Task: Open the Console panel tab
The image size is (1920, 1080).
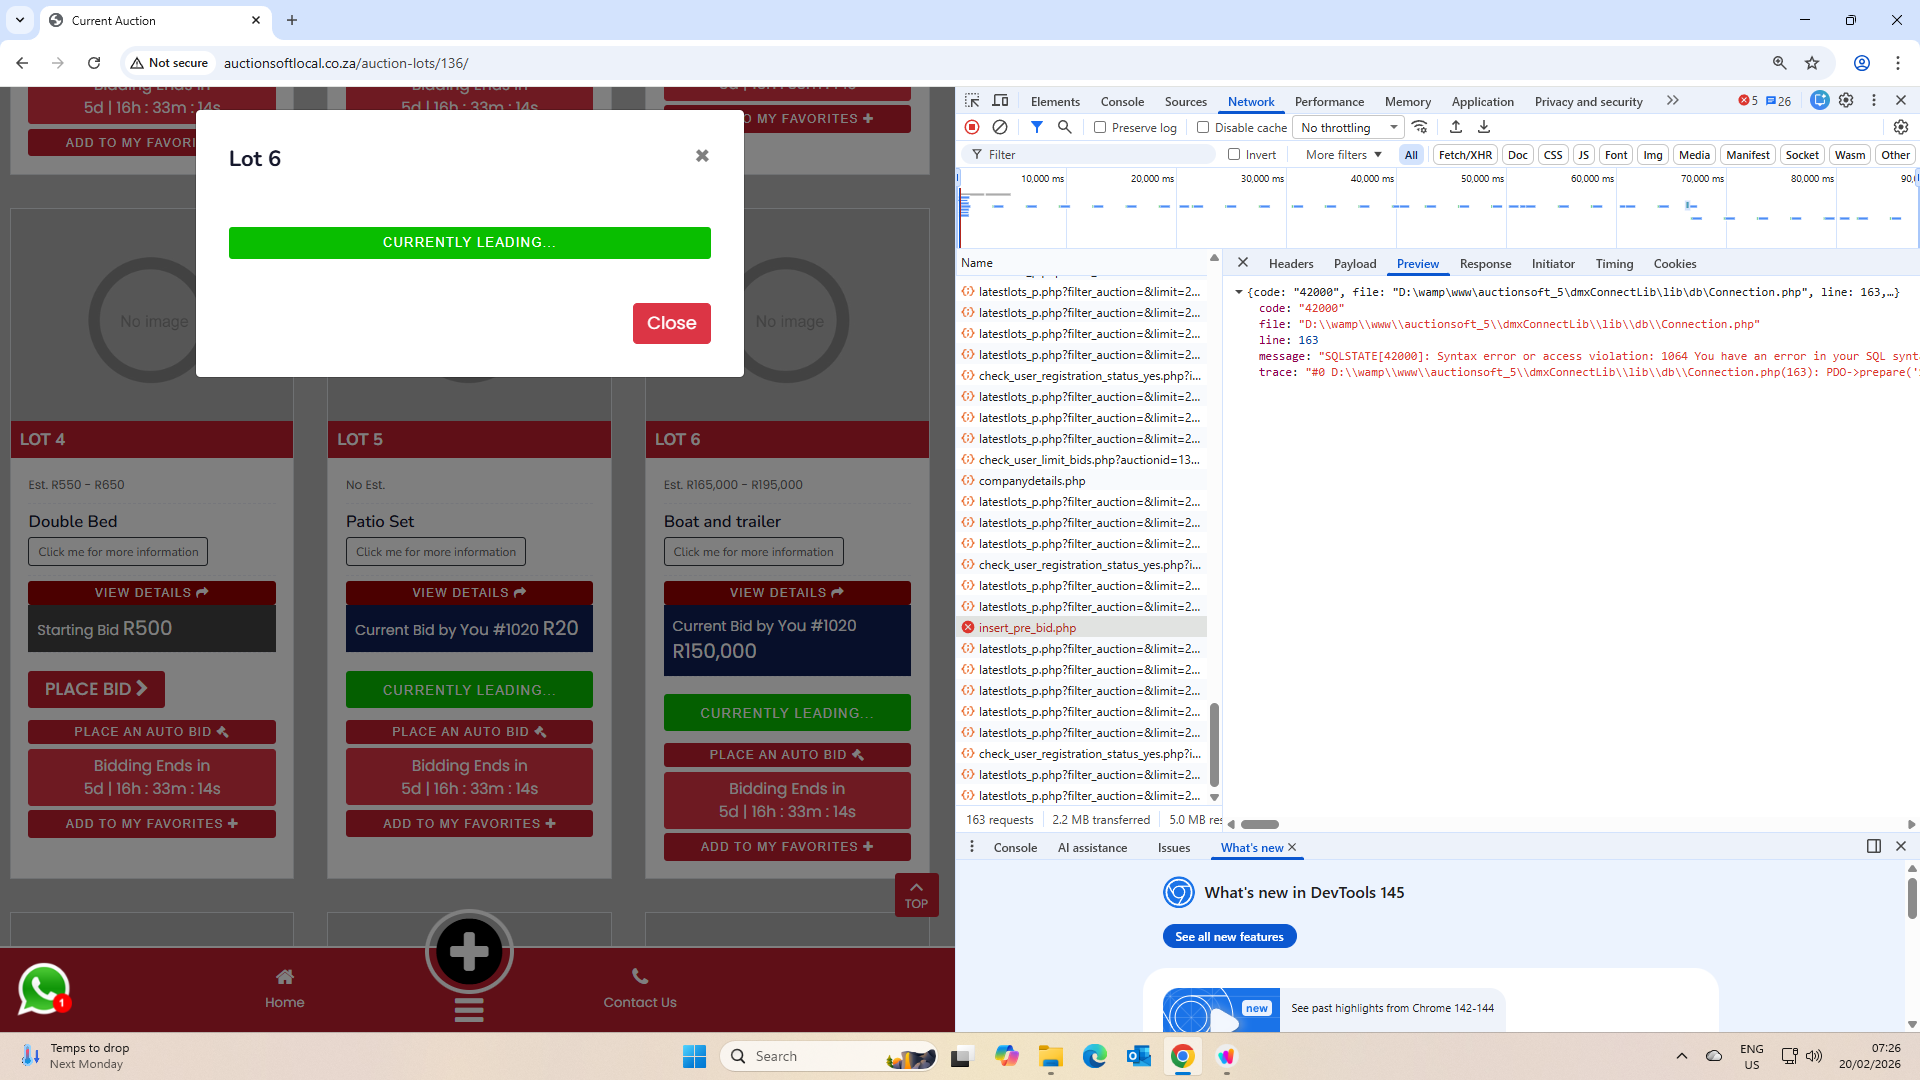Action: 1122,101
